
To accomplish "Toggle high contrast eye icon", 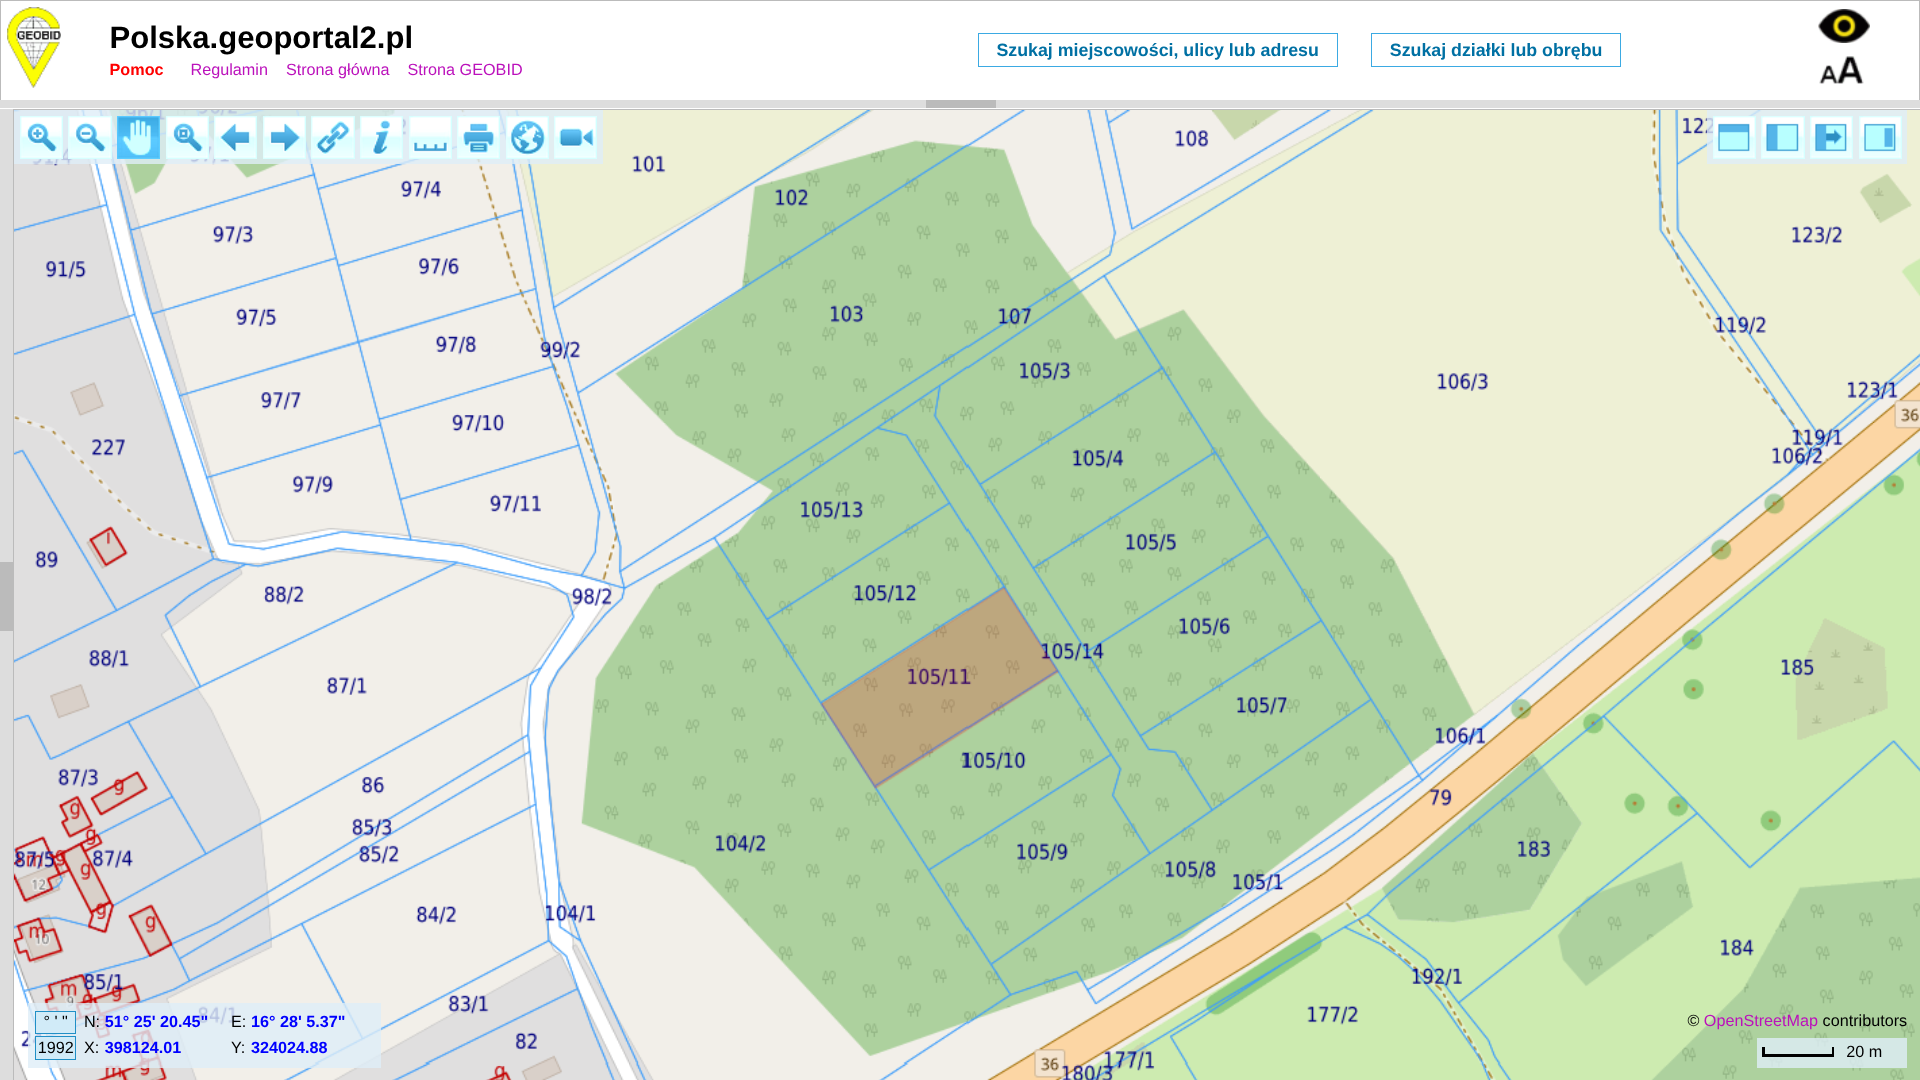I will click(x=1843, y=26).
